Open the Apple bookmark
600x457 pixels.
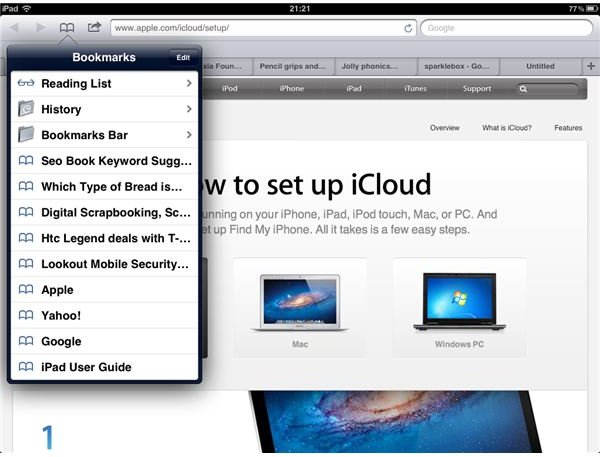(104, 290)
